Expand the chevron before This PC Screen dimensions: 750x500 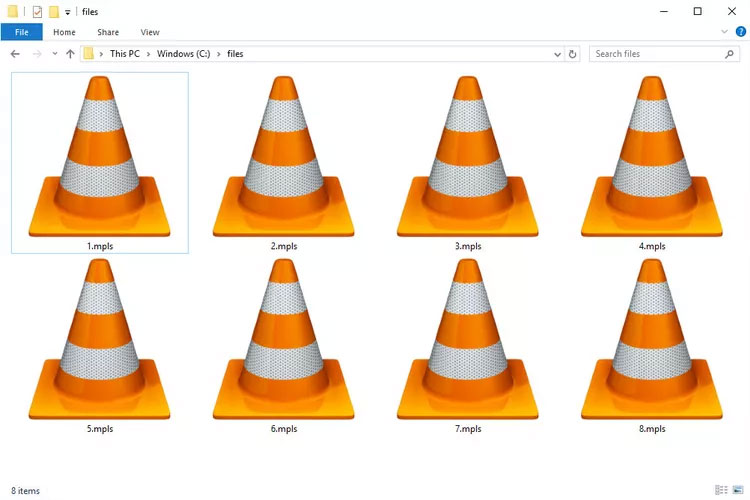point(101,54)
